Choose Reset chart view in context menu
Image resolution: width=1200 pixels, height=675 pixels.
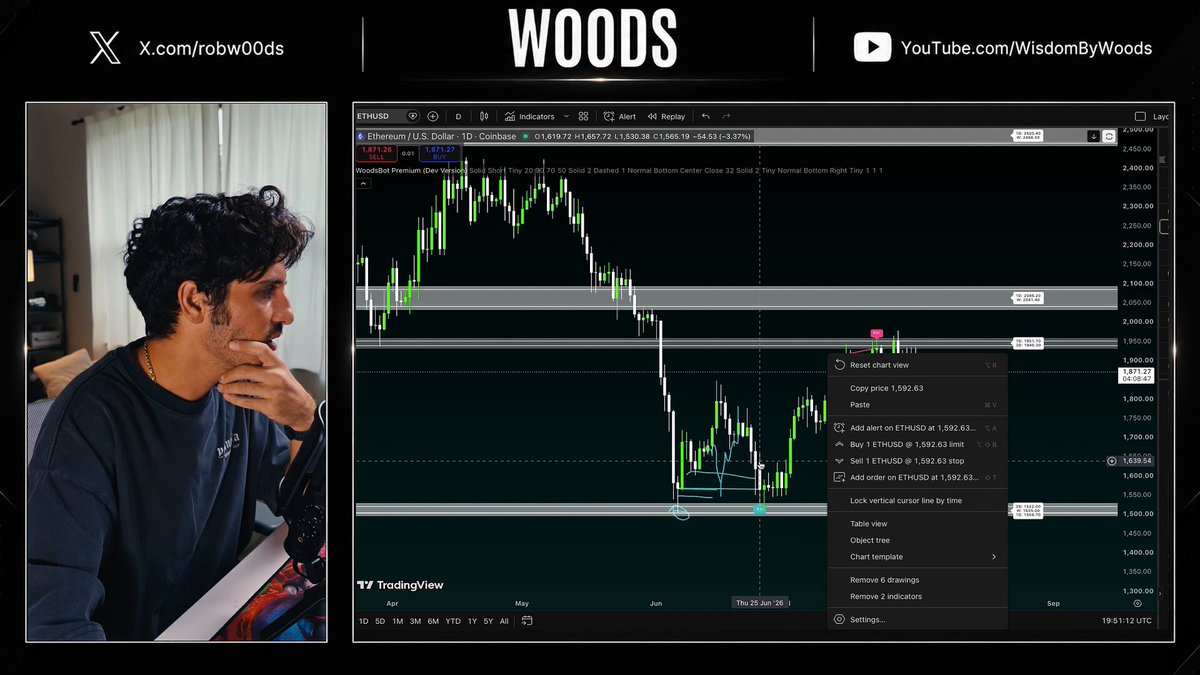point(917,365)
